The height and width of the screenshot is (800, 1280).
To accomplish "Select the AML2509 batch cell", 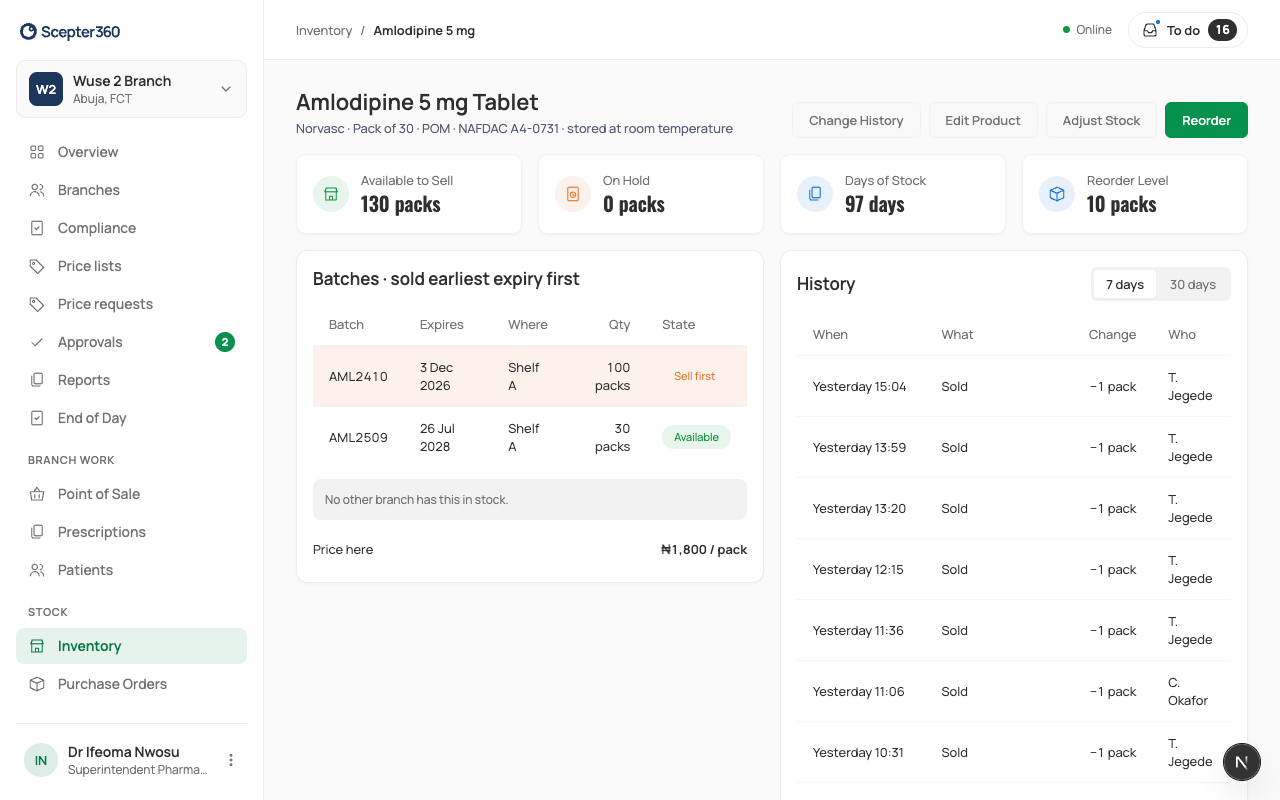I will pyautogui.click(x=358, y=437).
